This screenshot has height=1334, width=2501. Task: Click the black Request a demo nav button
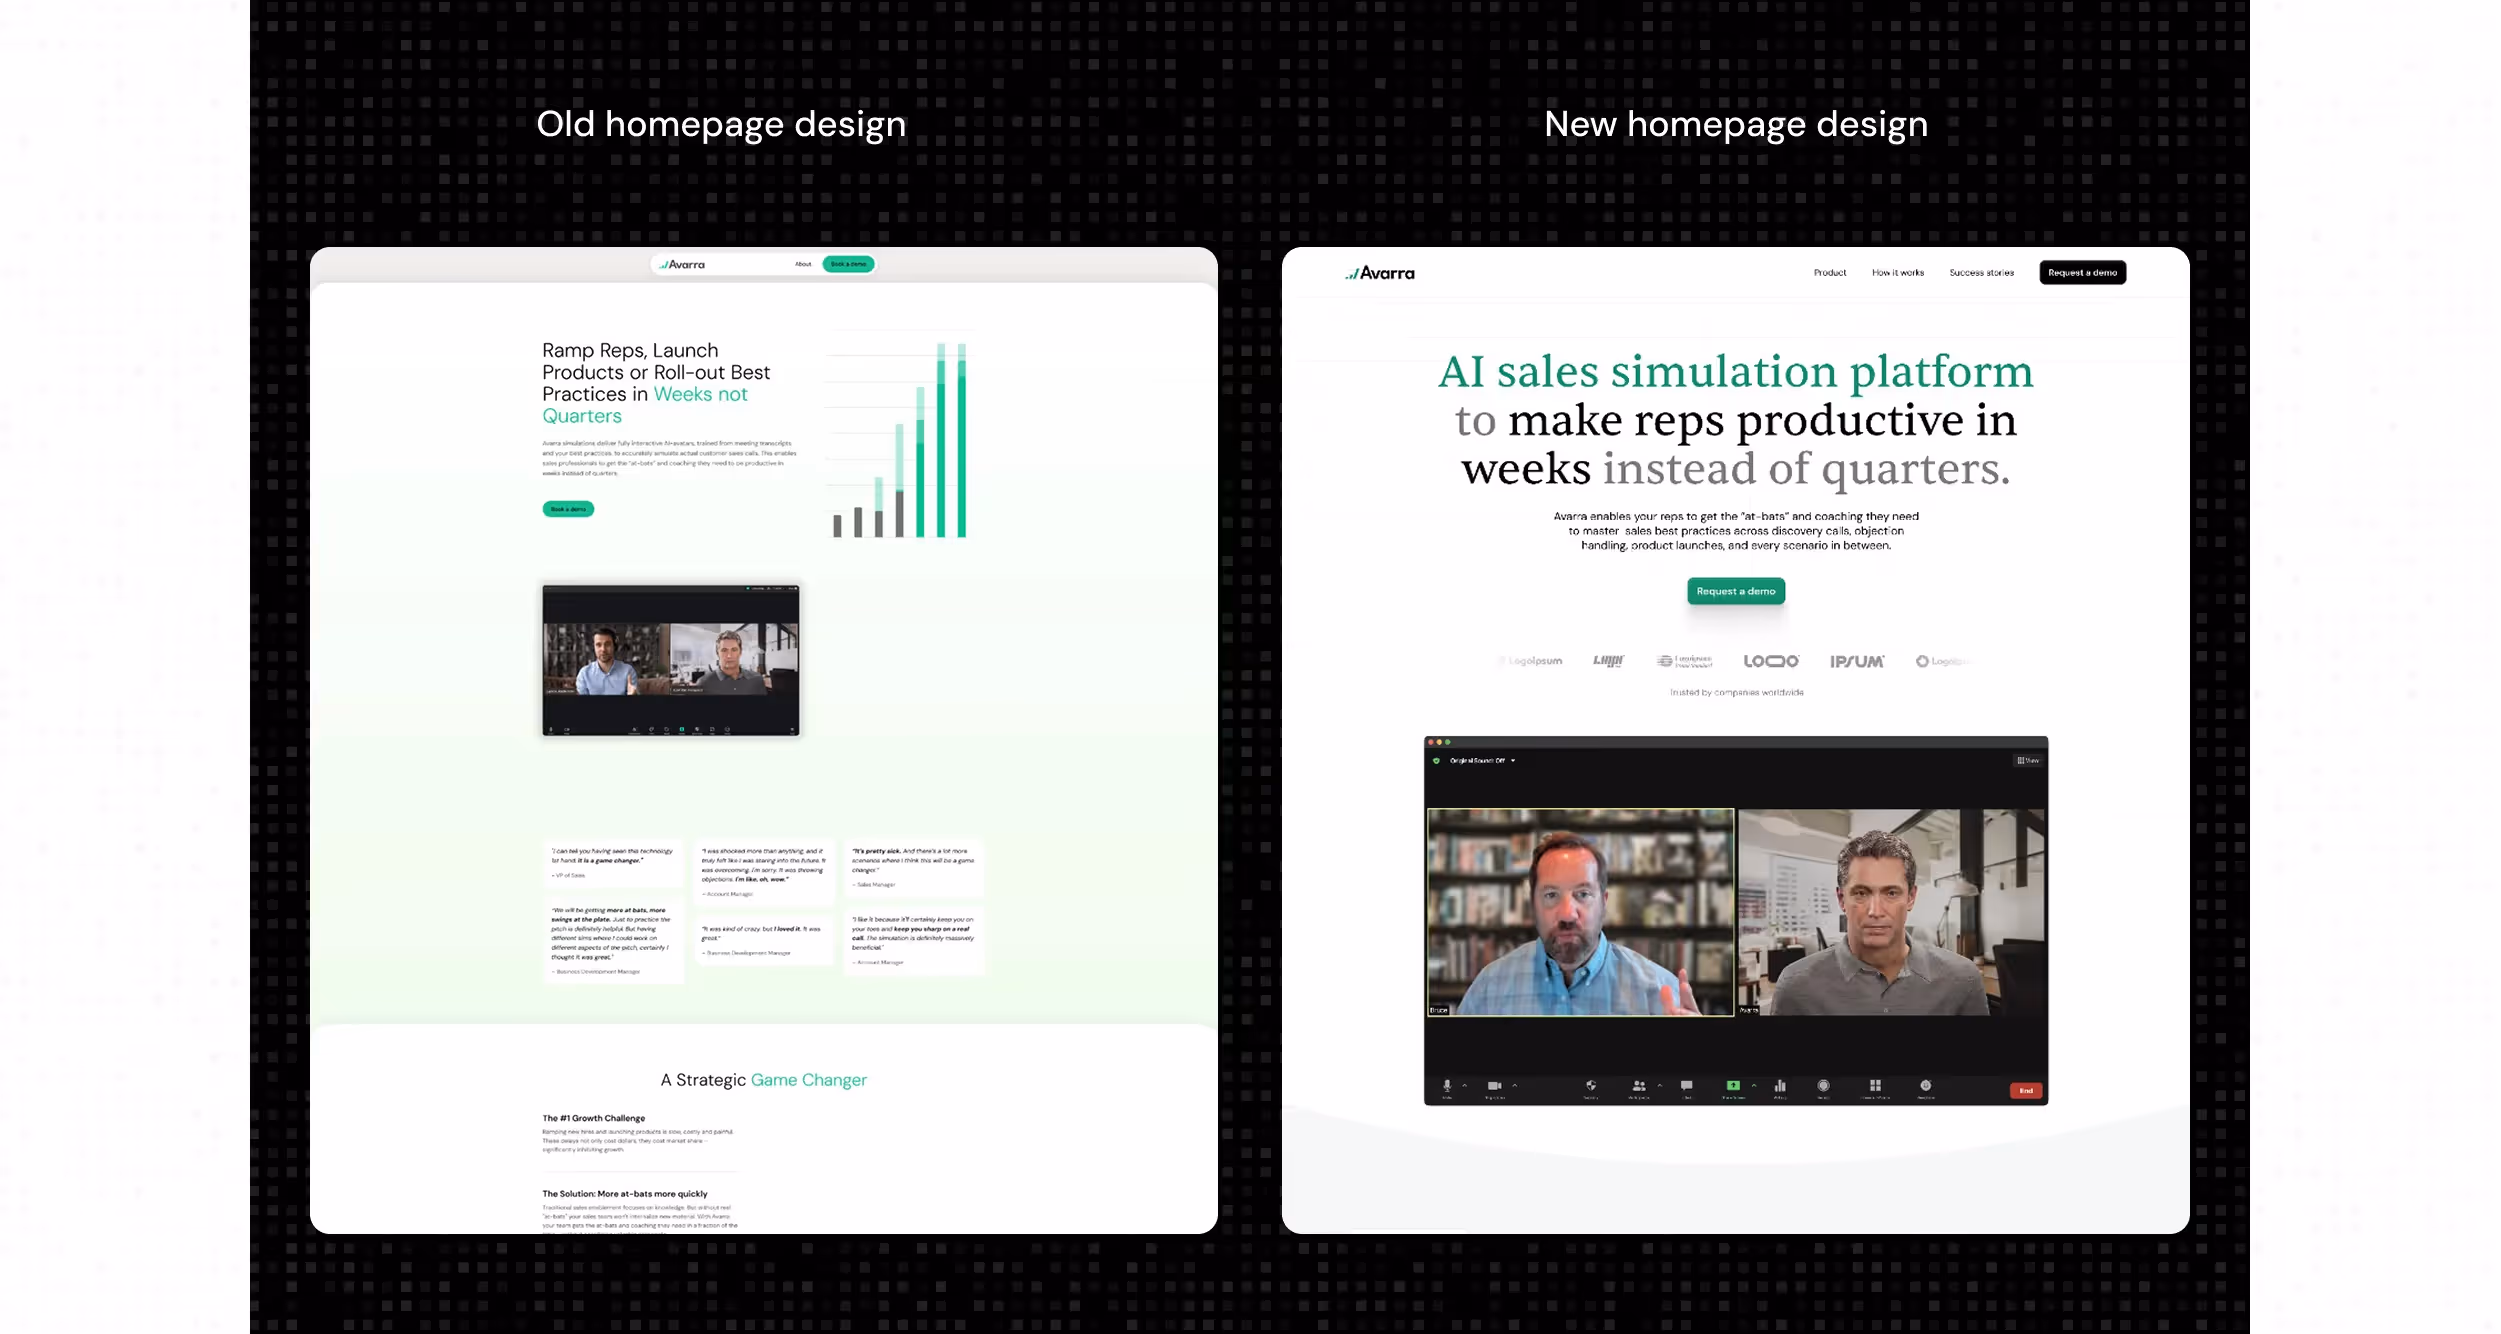tap(2082, 273)
